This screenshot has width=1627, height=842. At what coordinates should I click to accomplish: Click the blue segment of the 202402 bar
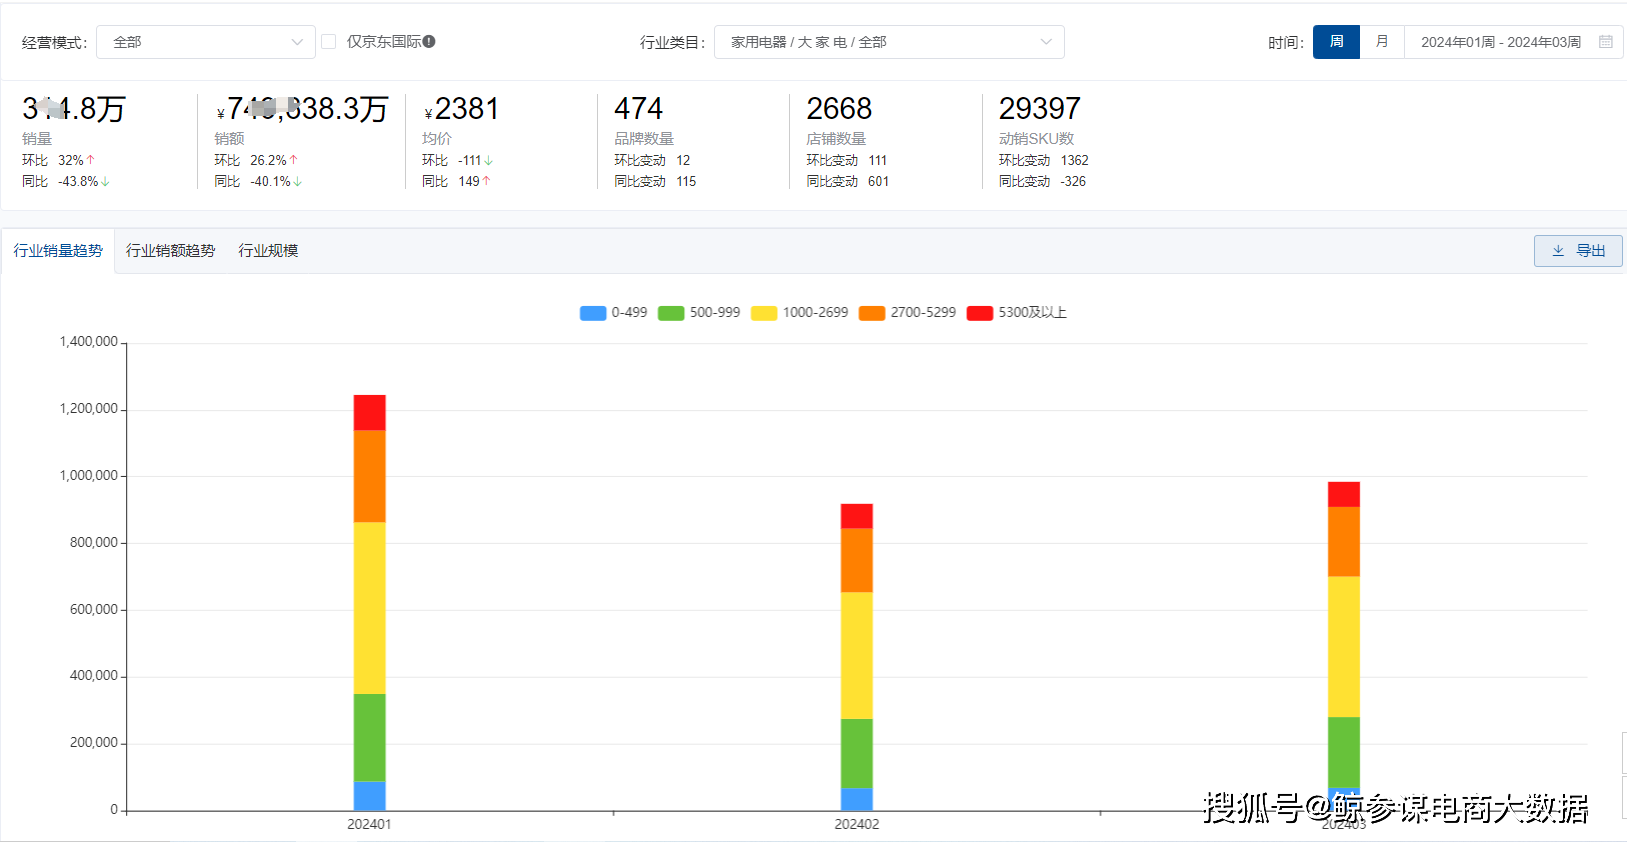pyautogui.click(x=857, y=799)
